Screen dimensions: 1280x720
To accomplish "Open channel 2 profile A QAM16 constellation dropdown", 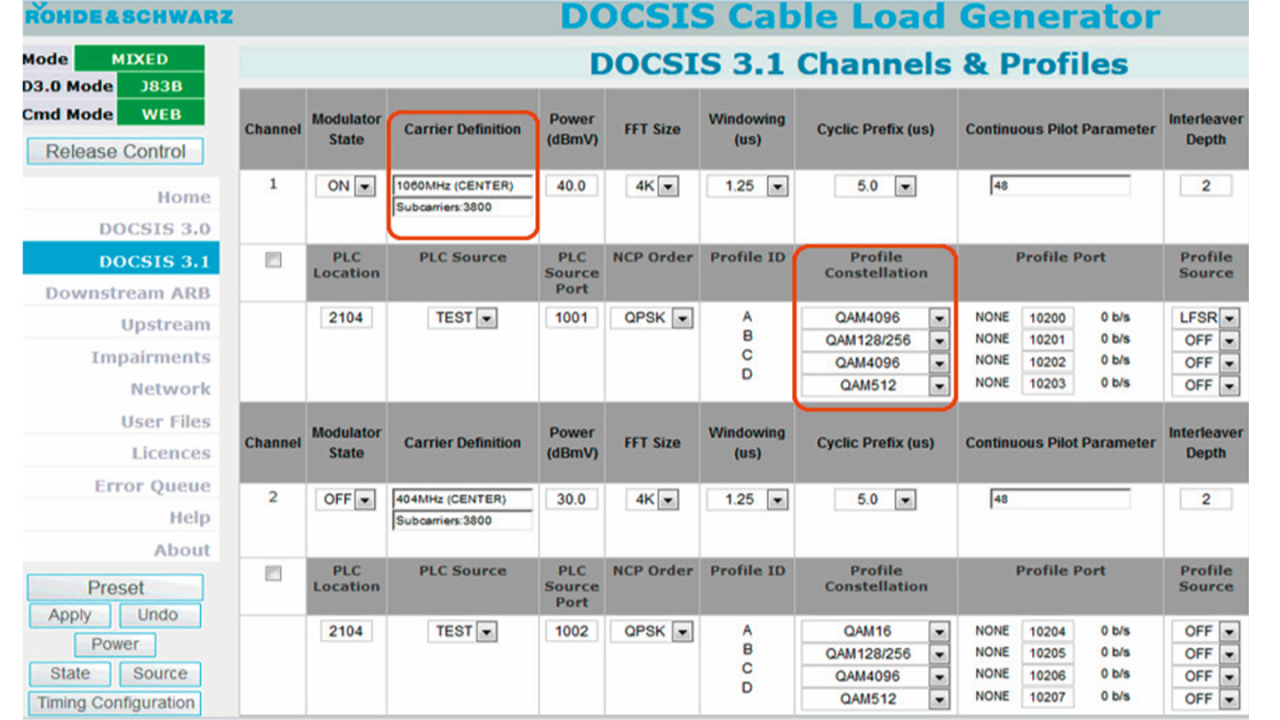I will [x=876, y=632].
